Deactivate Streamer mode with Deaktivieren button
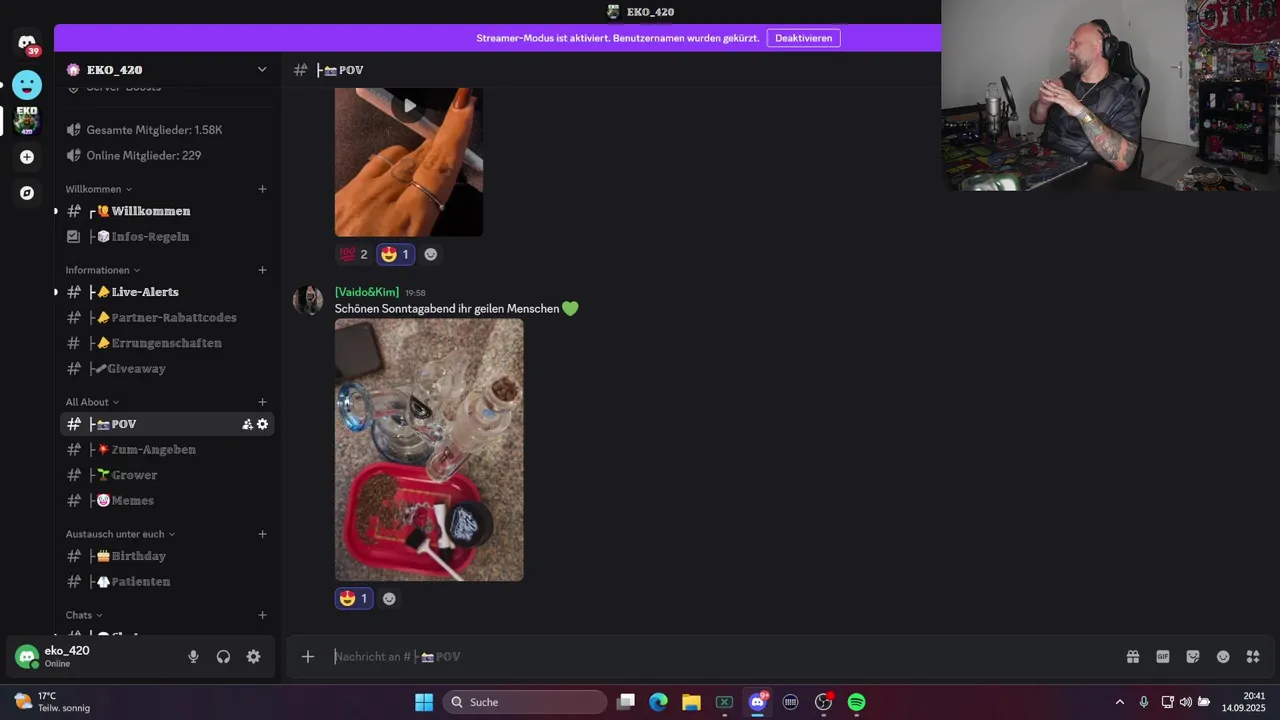Viewport: 1280px width, 720px height. 803,38
